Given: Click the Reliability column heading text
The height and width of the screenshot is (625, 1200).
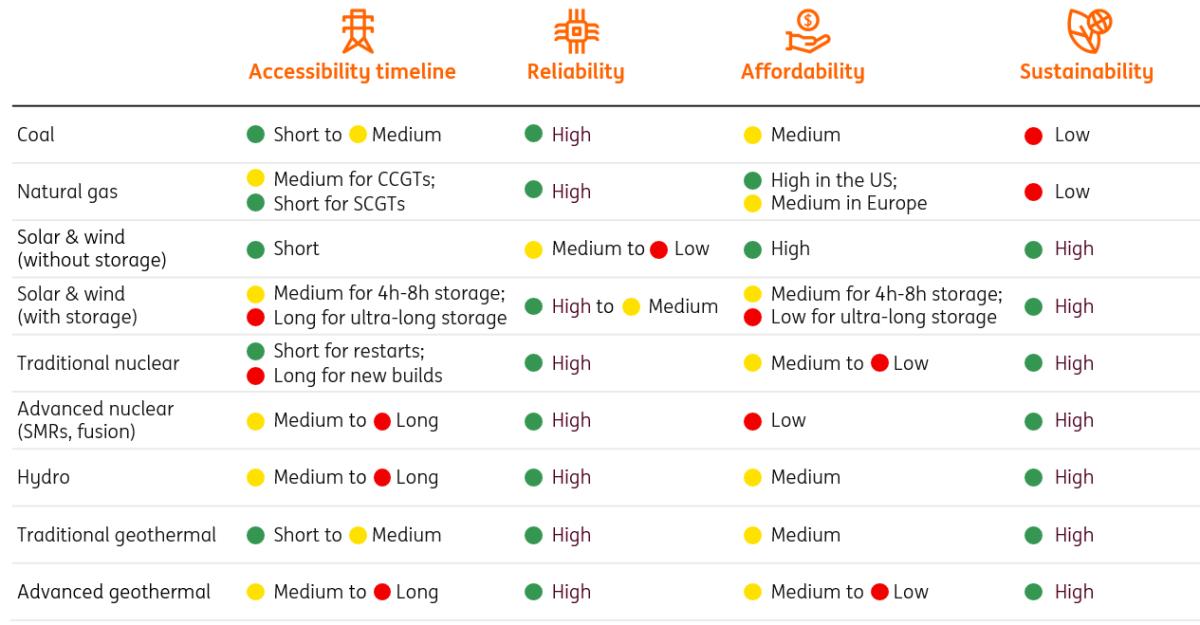Looking at the screenshot, I should pyautogui.click(x=575, y=72).
